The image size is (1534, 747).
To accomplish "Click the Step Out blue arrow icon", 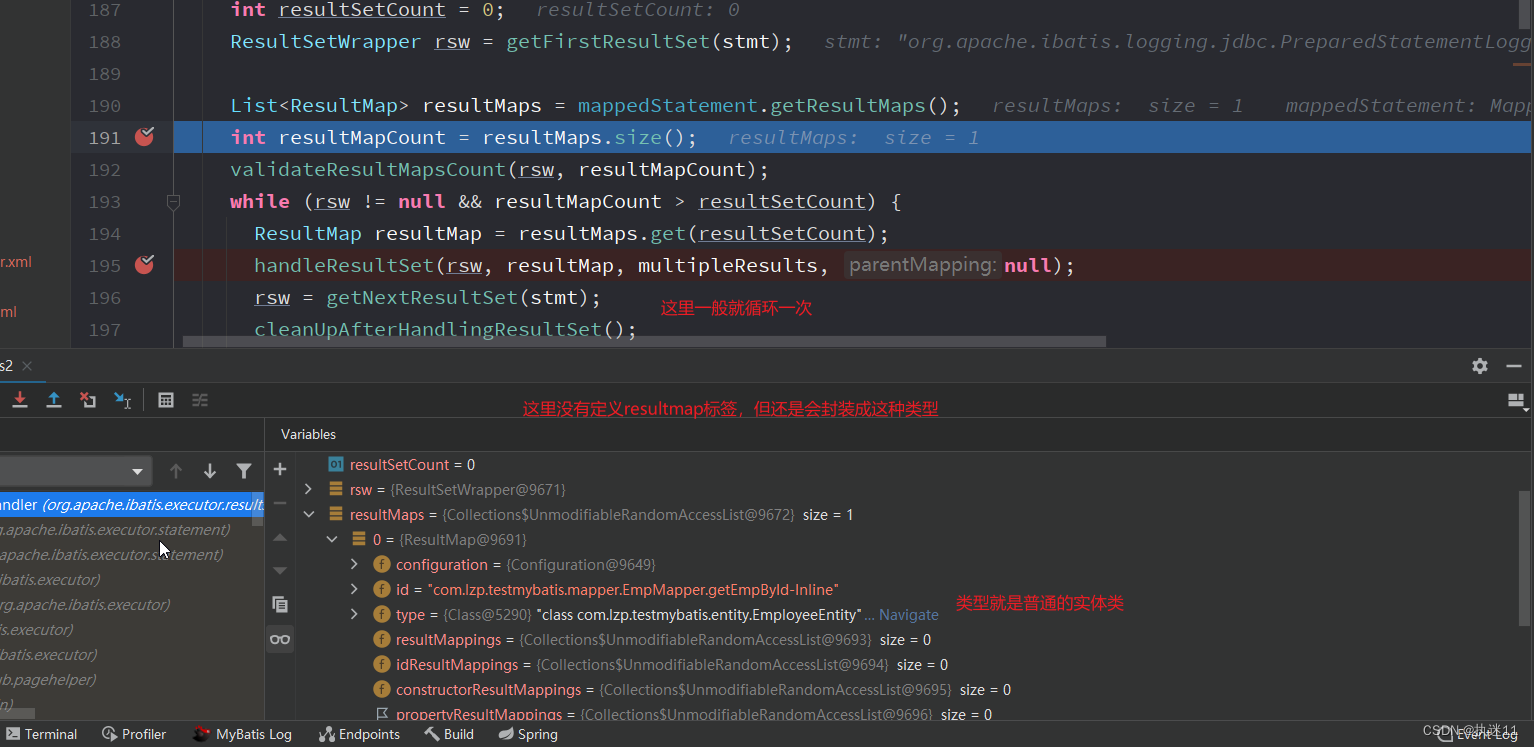I will click(x=54, y=400).
